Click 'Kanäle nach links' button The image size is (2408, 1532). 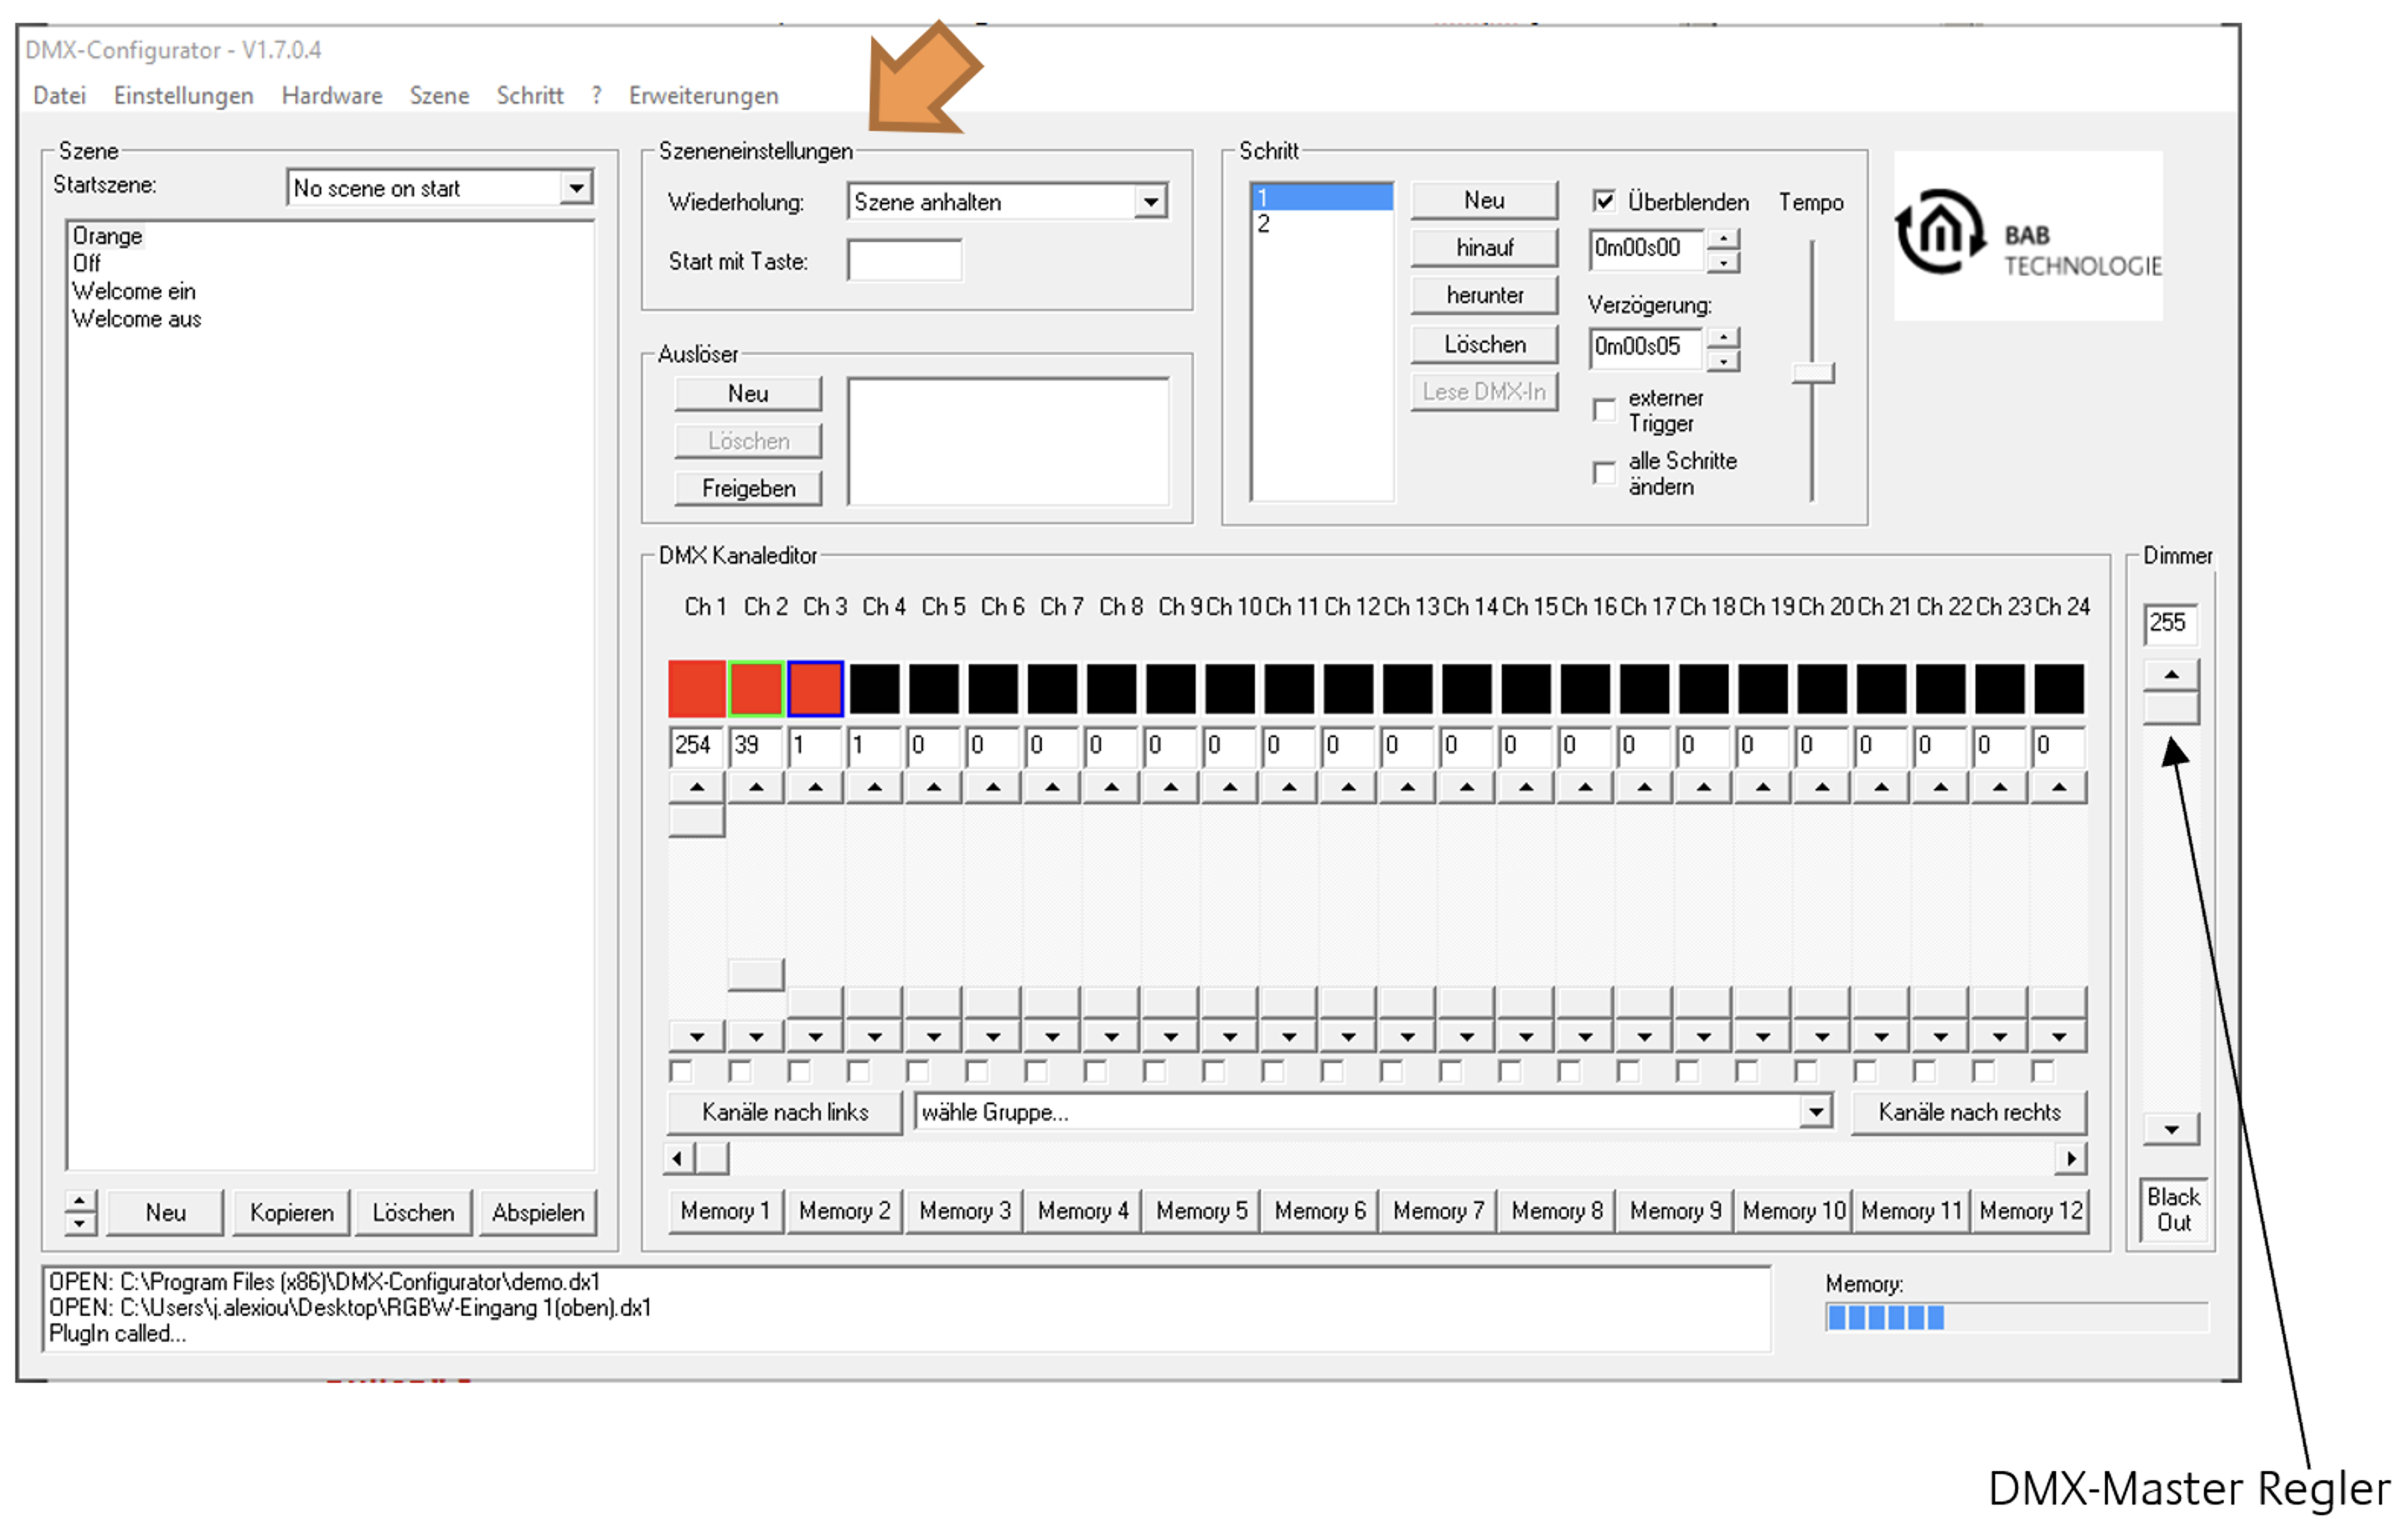pyautogui.click(x=785, y=1112)
